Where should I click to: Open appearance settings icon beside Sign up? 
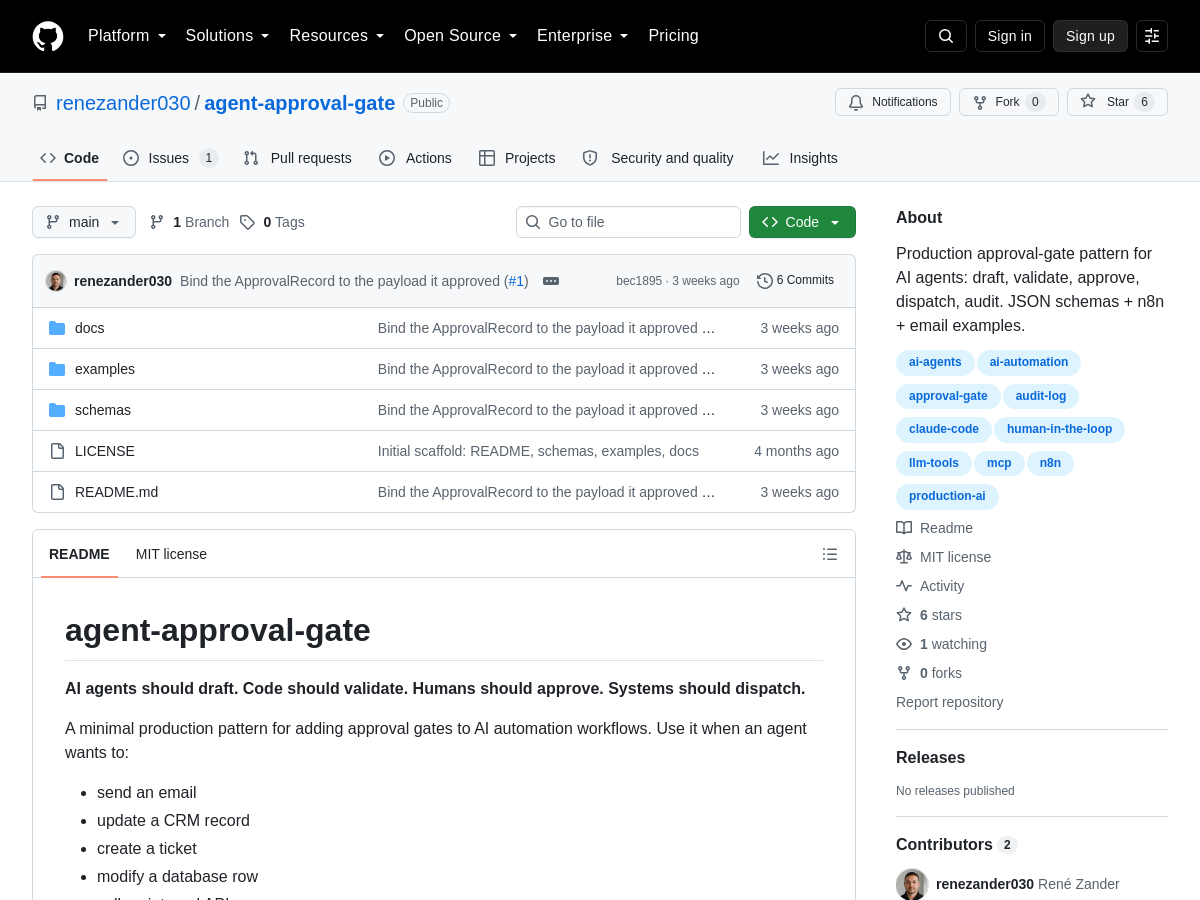1152,36
